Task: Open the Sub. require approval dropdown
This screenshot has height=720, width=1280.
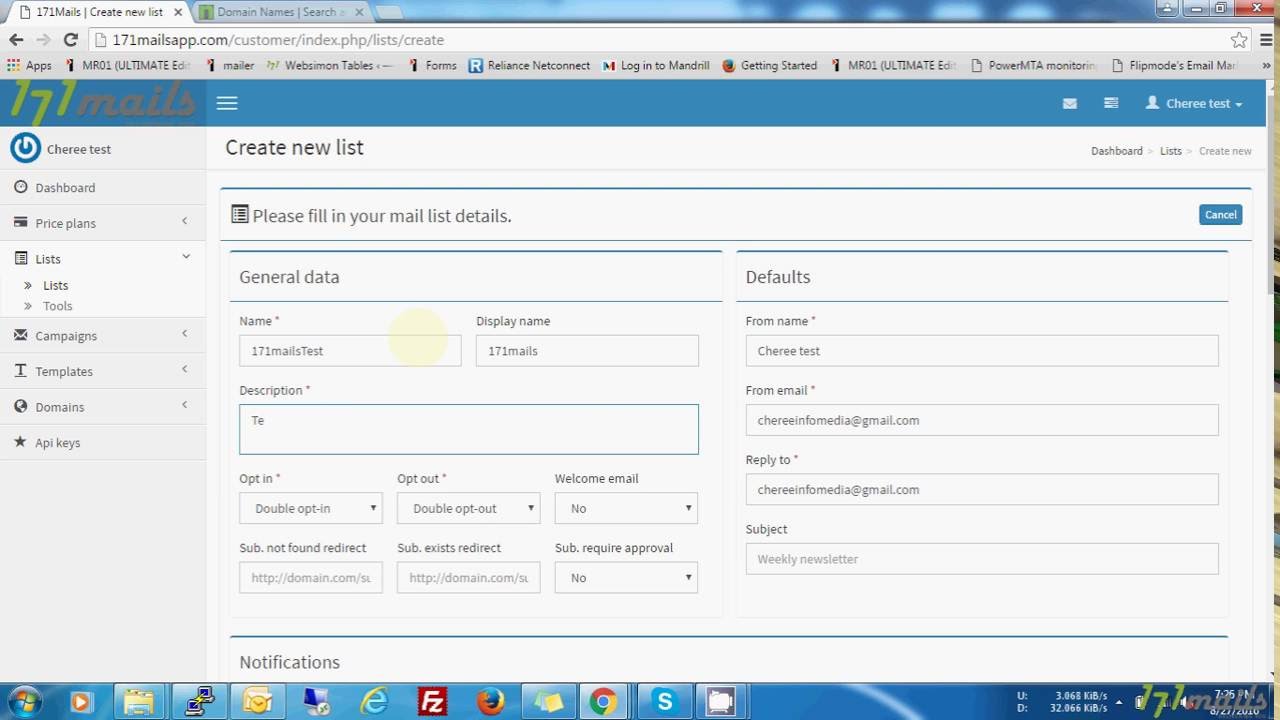Action: (x=626, y=577)
